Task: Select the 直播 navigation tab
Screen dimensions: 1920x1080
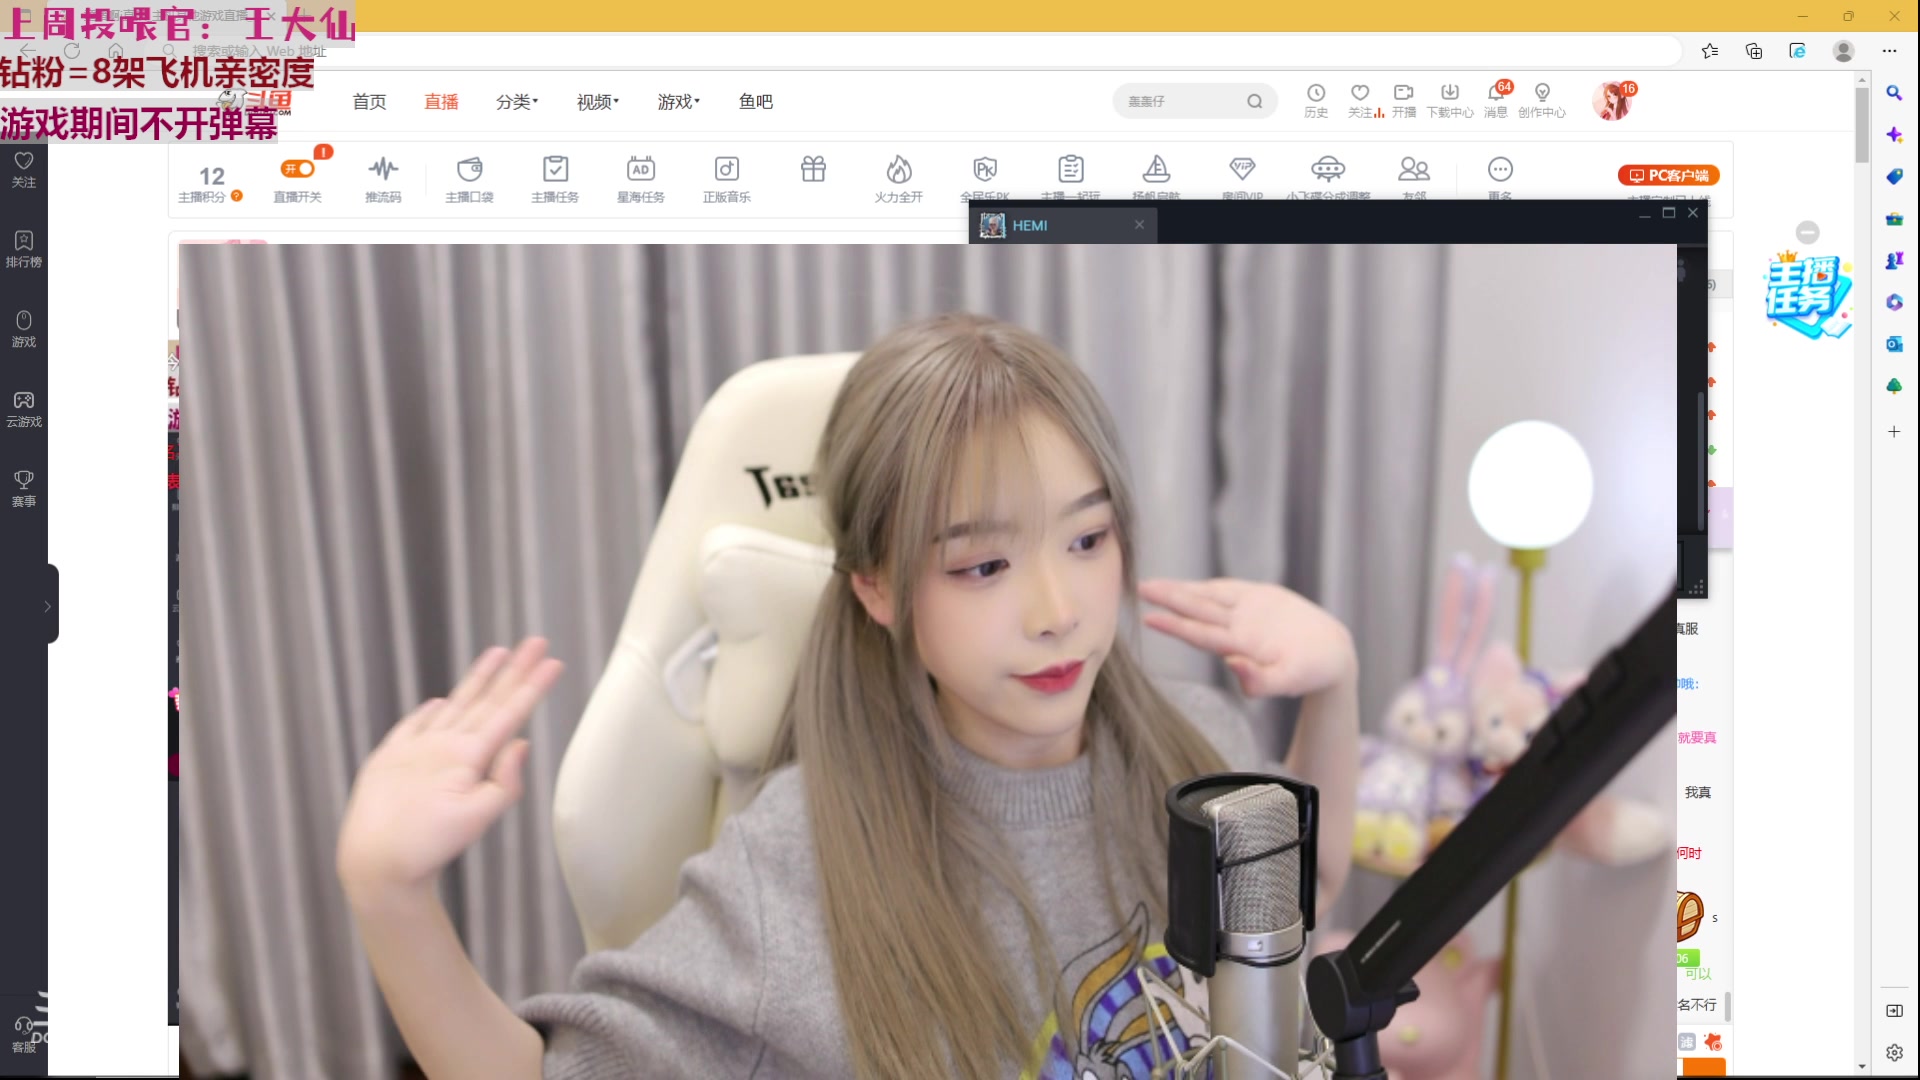Action: pyautogui.click(x=441, y=101)
